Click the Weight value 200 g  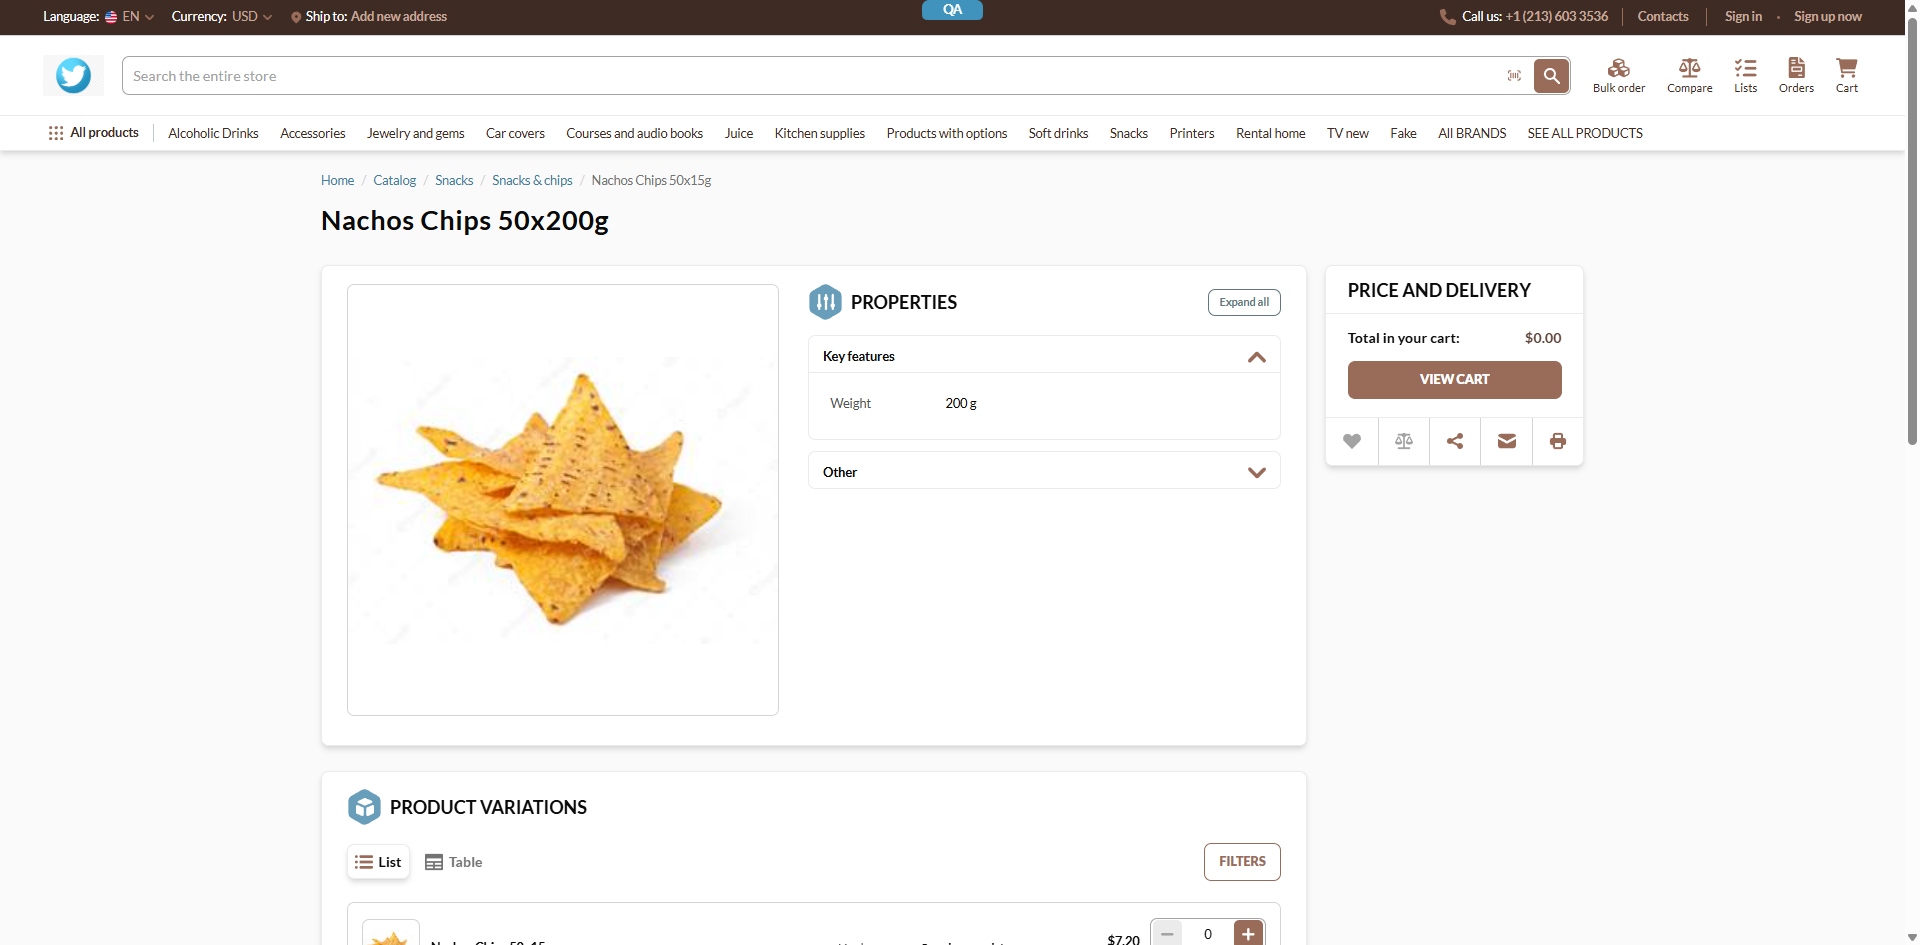pyautogui.click(x=961, y=404)
